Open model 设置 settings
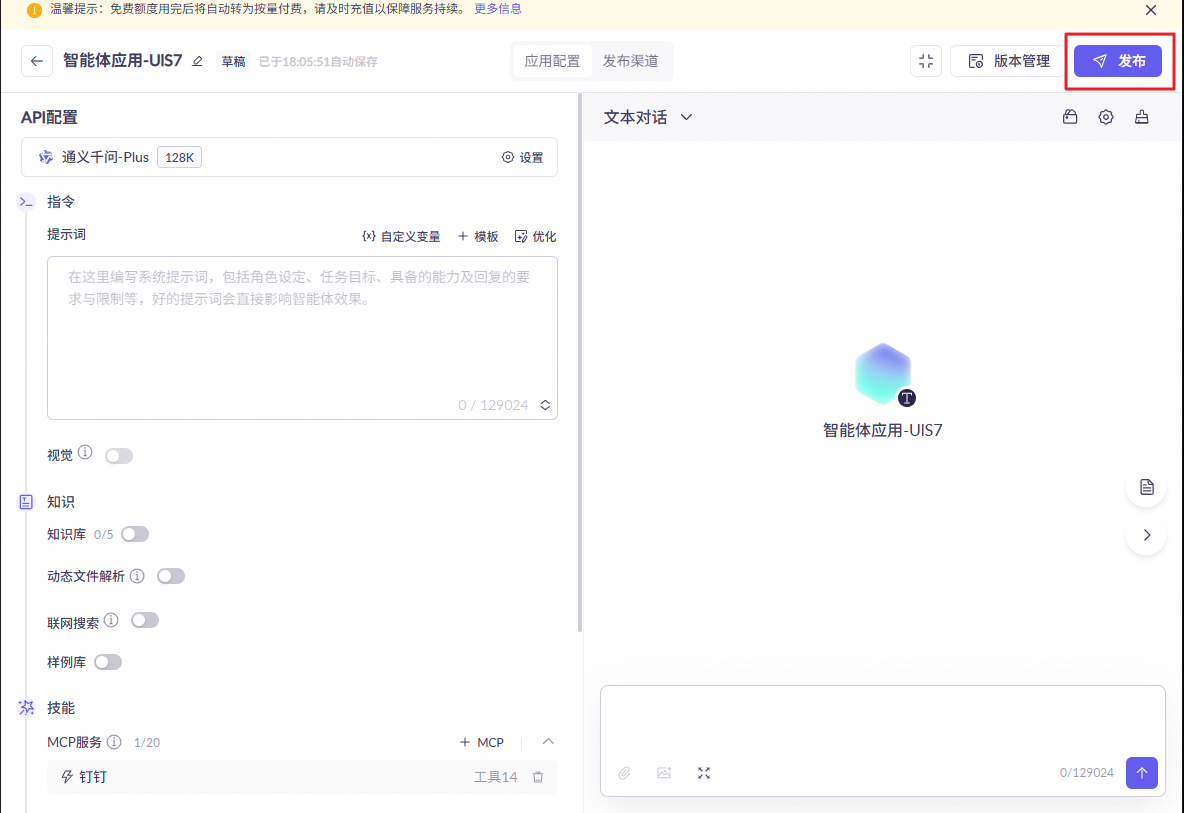1184x813 pixels. point(523,157)
